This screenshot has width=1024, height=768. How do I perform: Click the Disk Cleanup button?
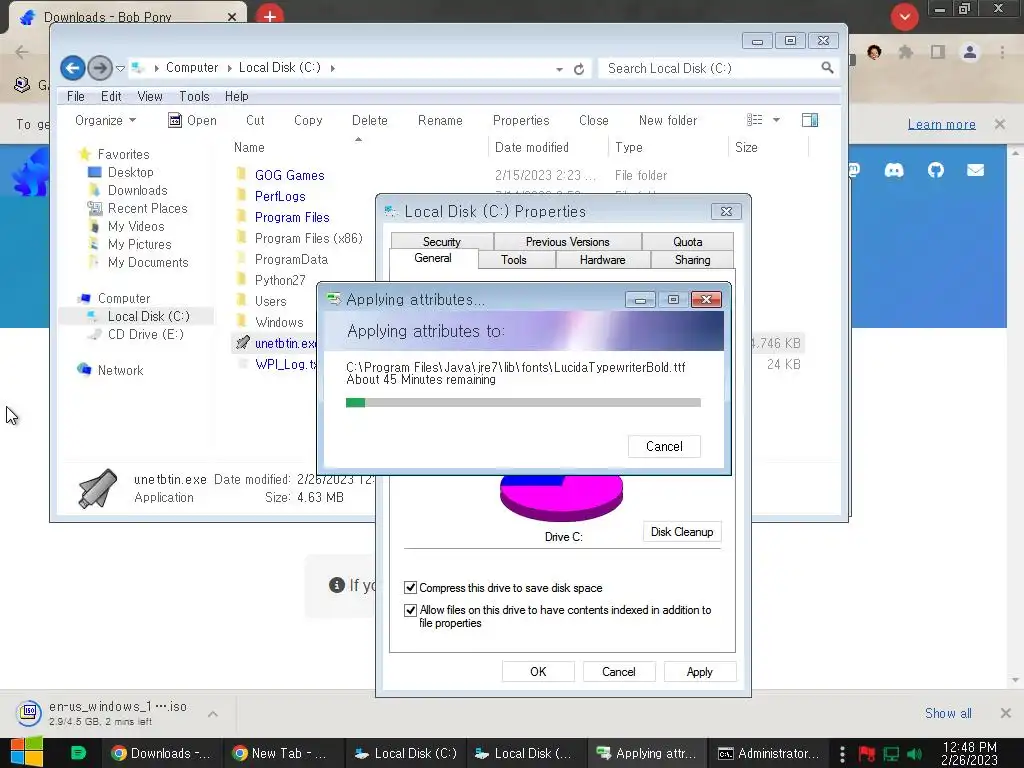tap(682, 532)
